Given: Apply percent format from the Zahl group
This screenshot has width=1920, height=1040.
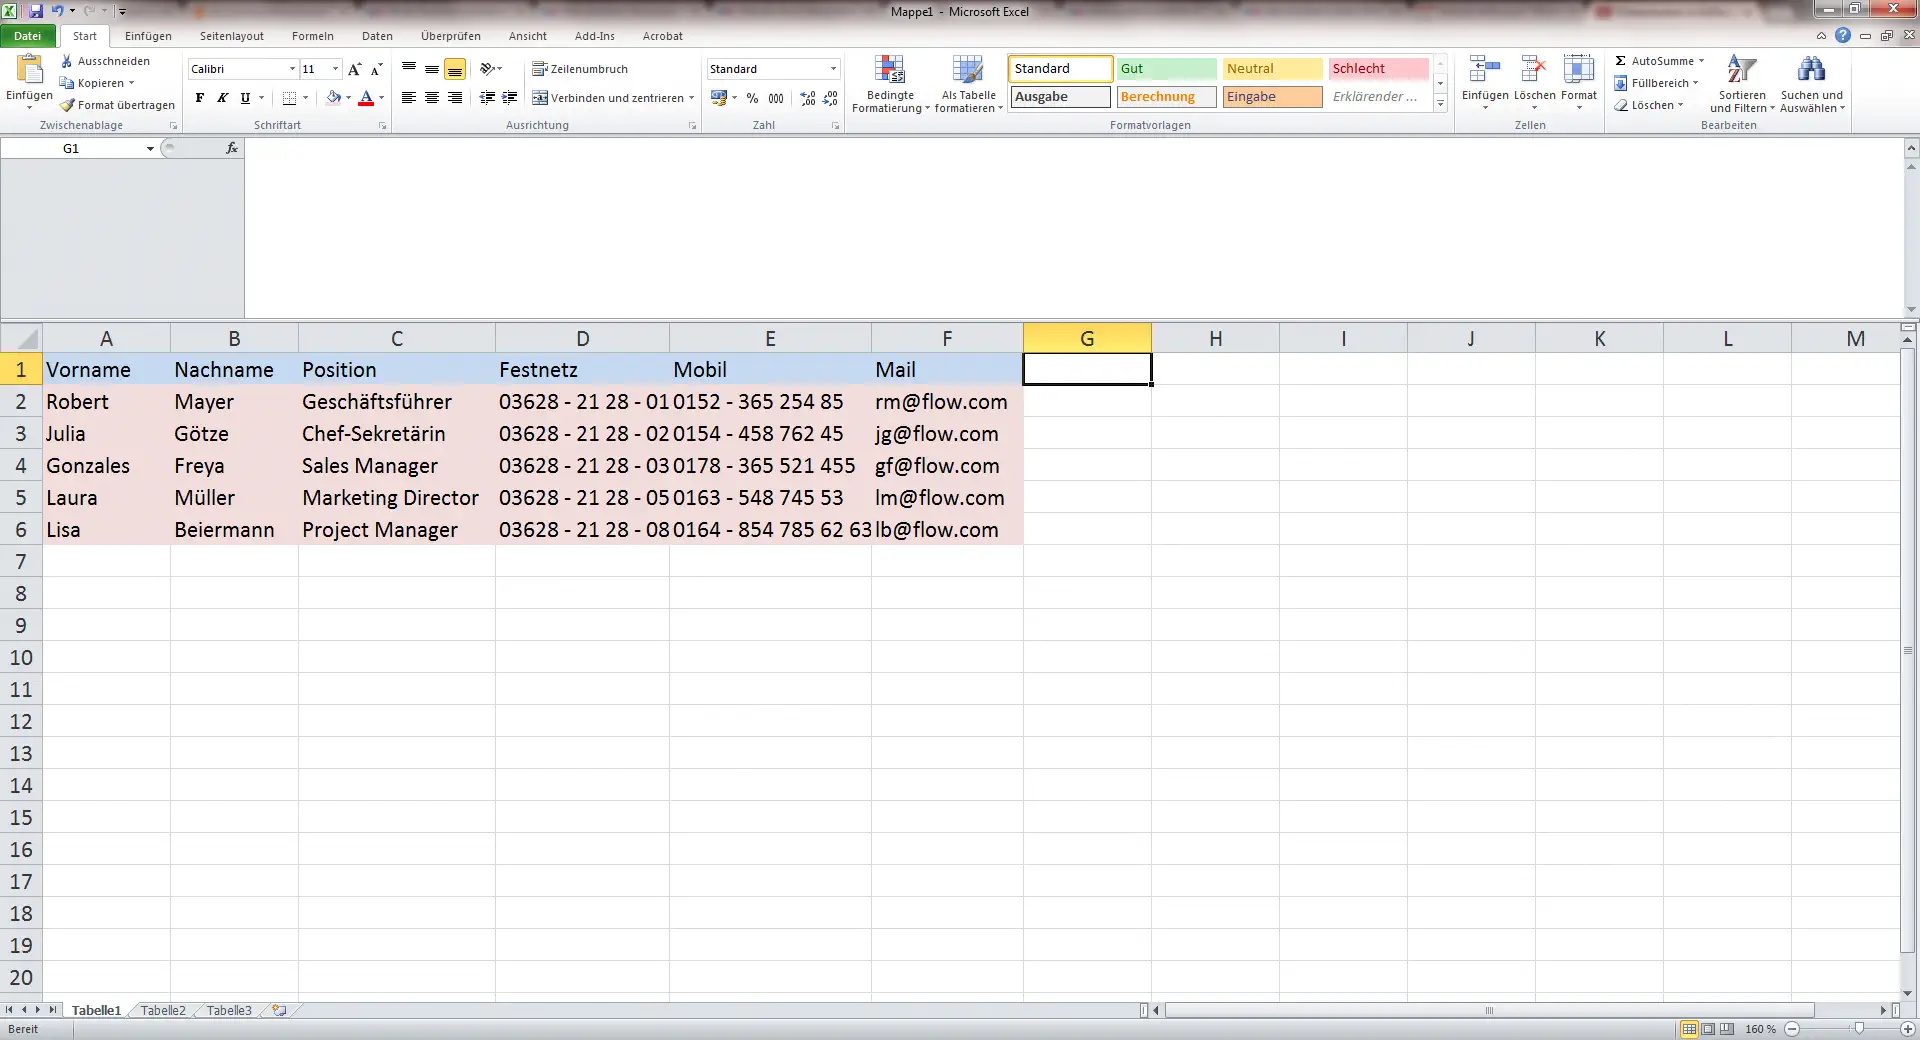Looking at the screenshot, I should [753, 98].
